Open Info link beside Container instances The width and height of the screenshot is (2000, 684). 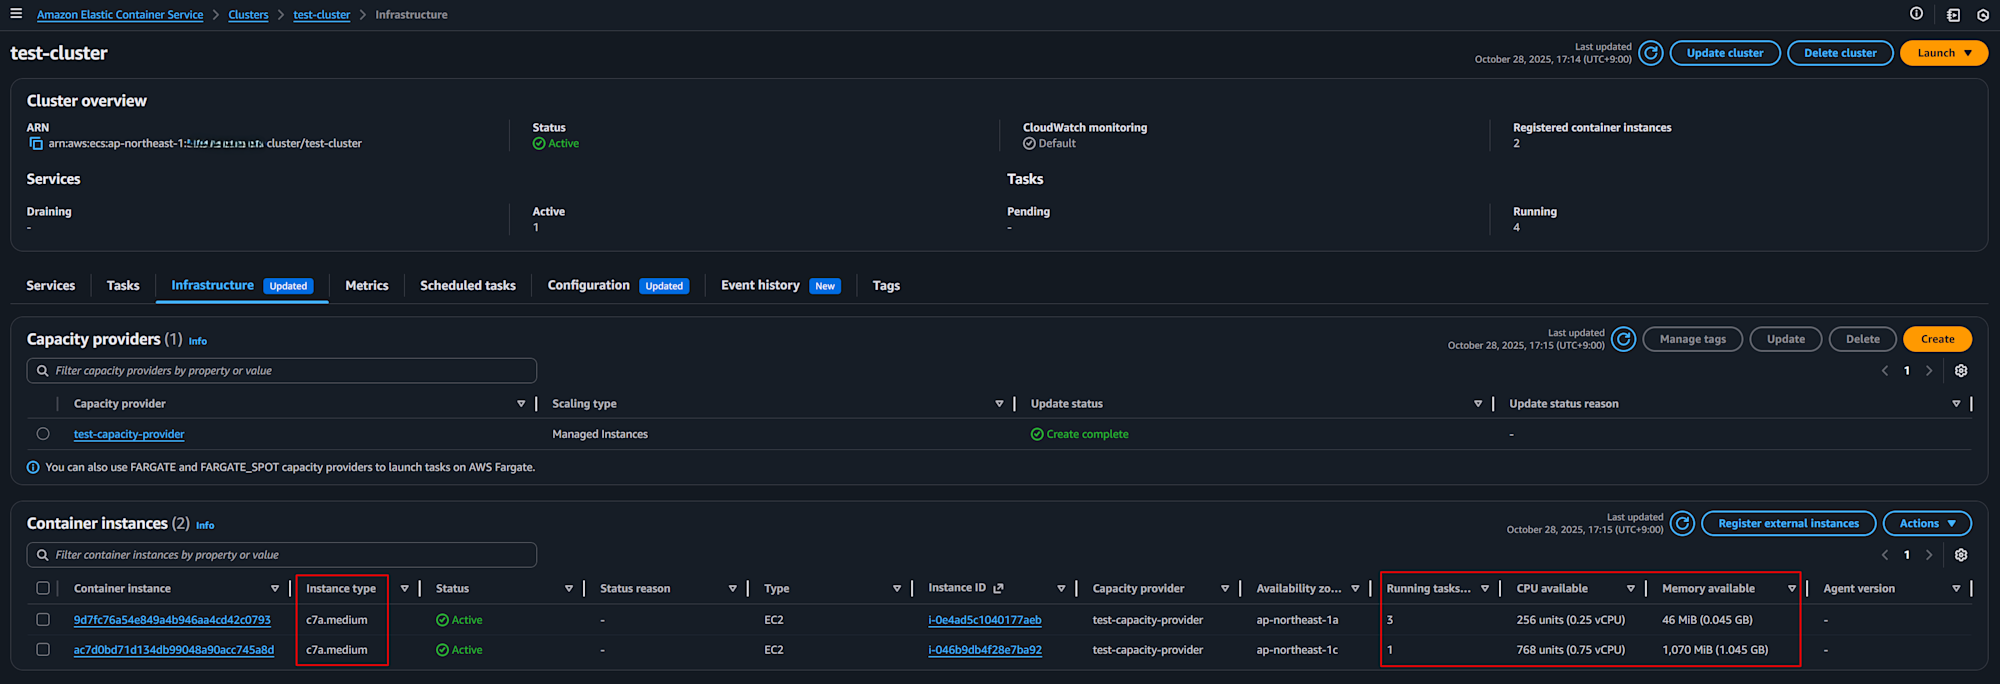pyautogui.click(x=205, y=525)
